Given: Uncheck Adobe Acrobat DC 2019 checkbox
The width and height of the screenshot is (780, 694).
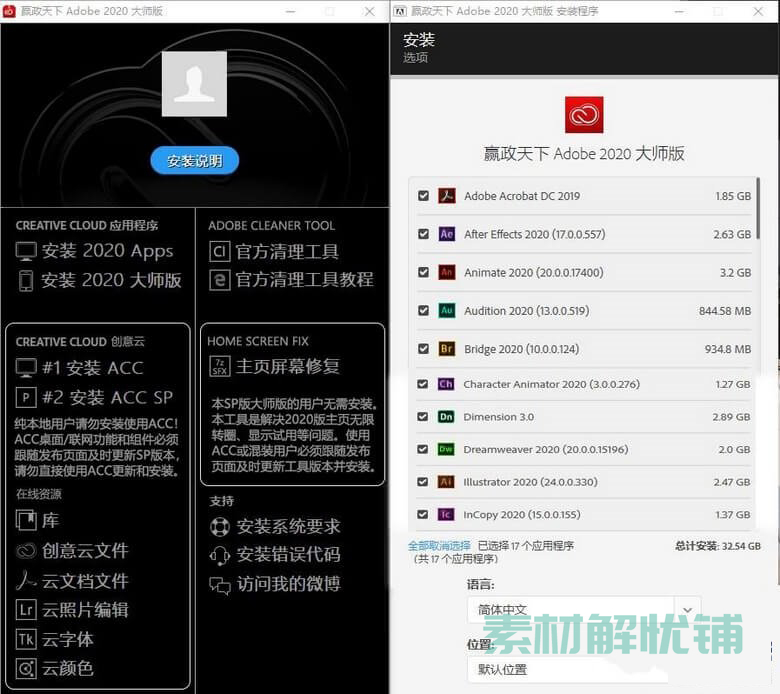Looking at the screenshot, I should 423,196.
